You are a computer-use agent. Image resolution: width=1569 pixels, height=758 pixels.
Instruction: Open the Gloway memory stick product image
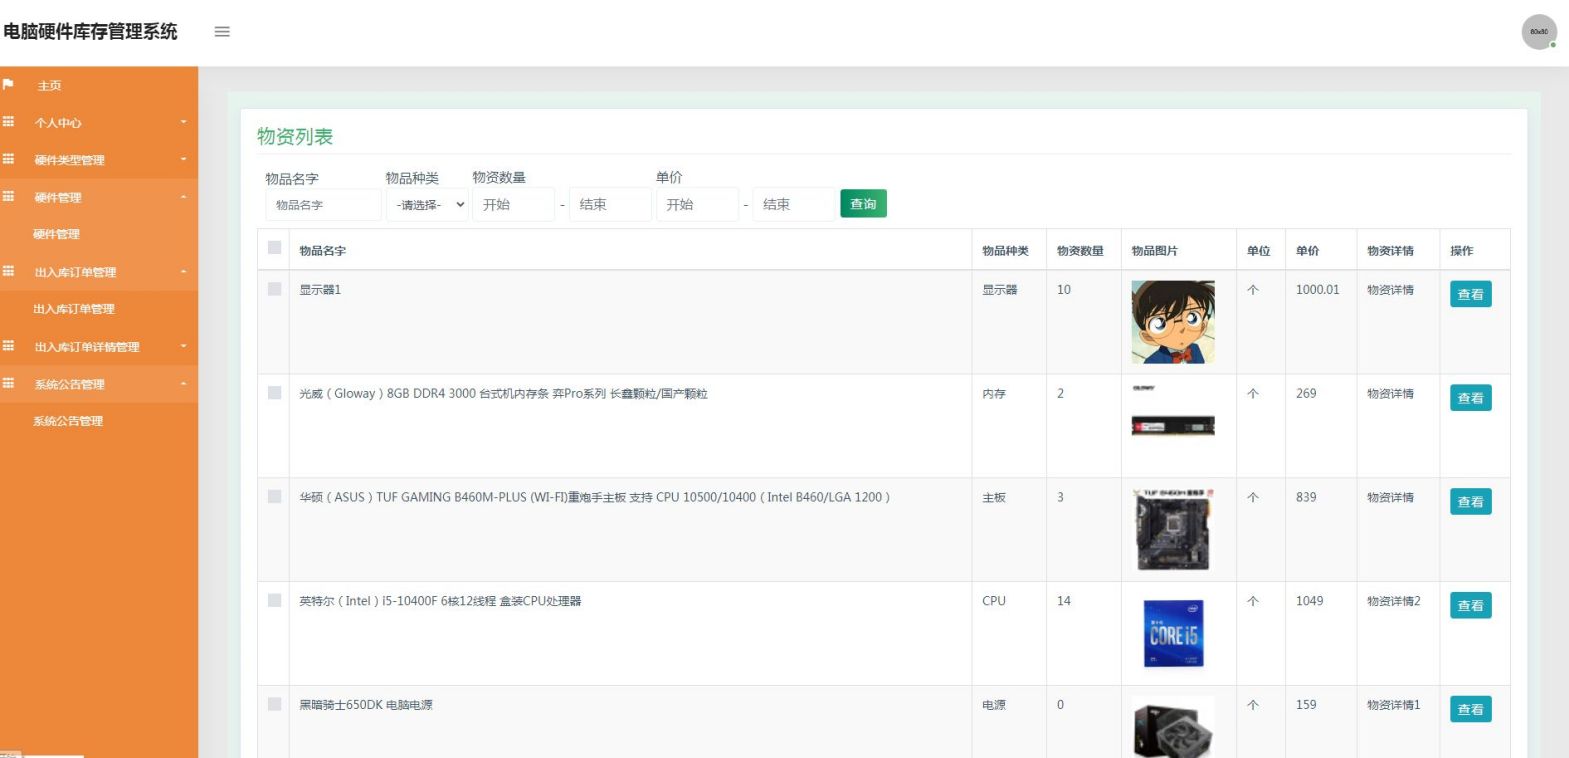point(1173,426)
